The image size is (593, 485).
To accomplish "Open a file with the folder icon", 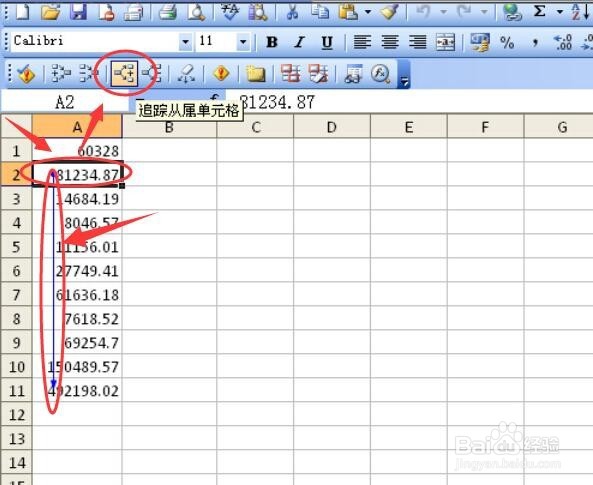I will point(51,12).
